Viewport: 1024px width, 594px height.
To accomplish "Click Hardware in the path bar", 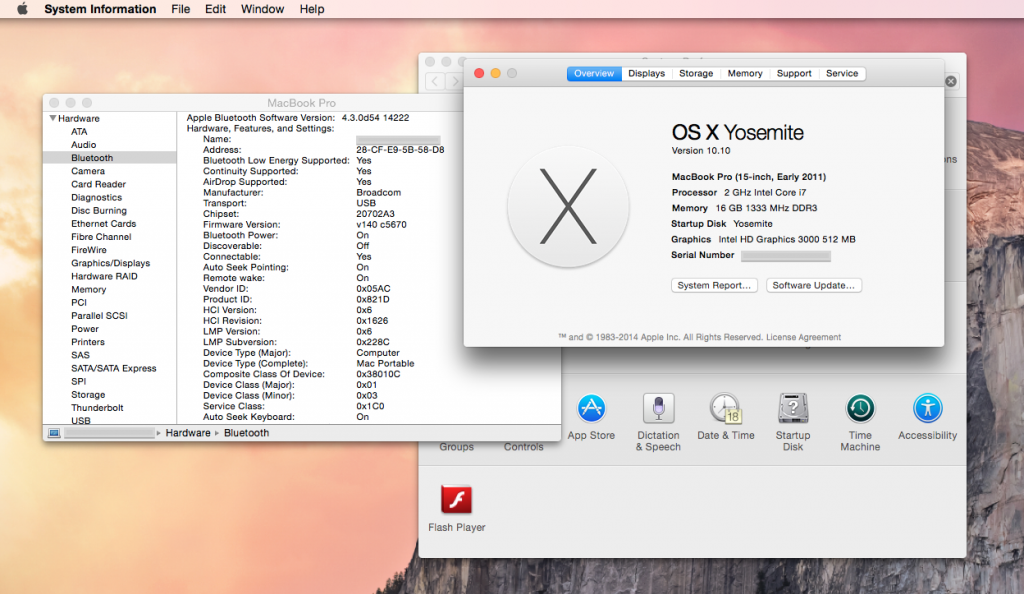I will 188,433.
